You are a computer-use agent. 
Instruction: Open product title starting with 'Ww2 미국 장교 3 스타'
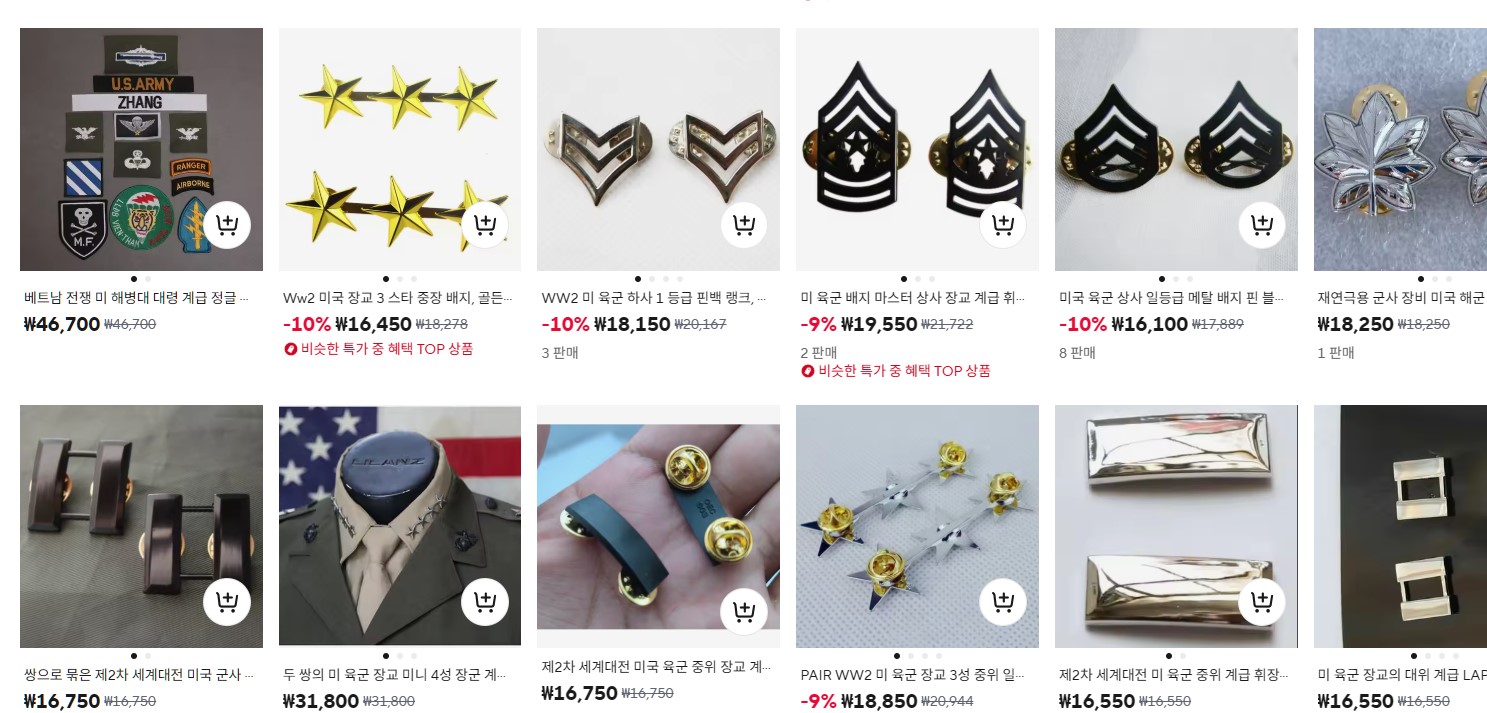[x=398, y=298]
